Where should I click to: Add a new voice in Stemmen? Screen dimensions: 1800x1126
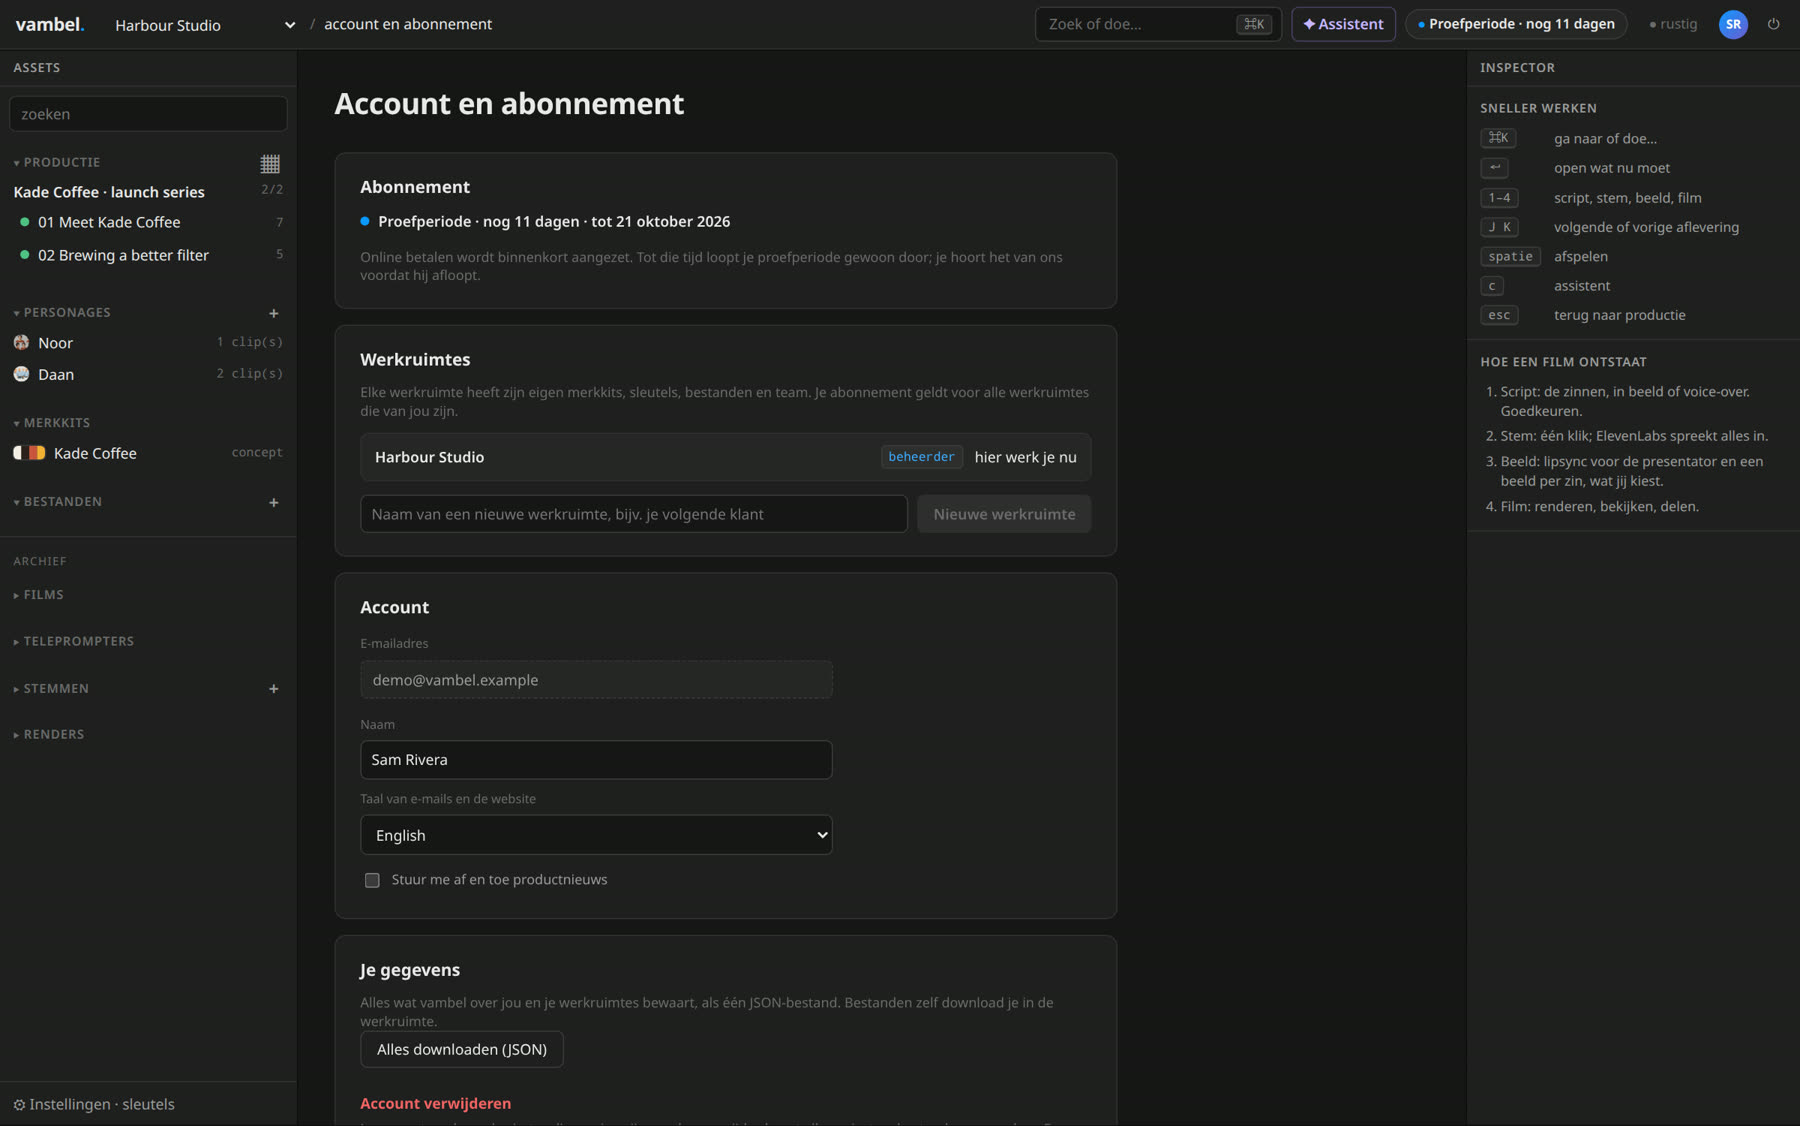tap(273, 688)
